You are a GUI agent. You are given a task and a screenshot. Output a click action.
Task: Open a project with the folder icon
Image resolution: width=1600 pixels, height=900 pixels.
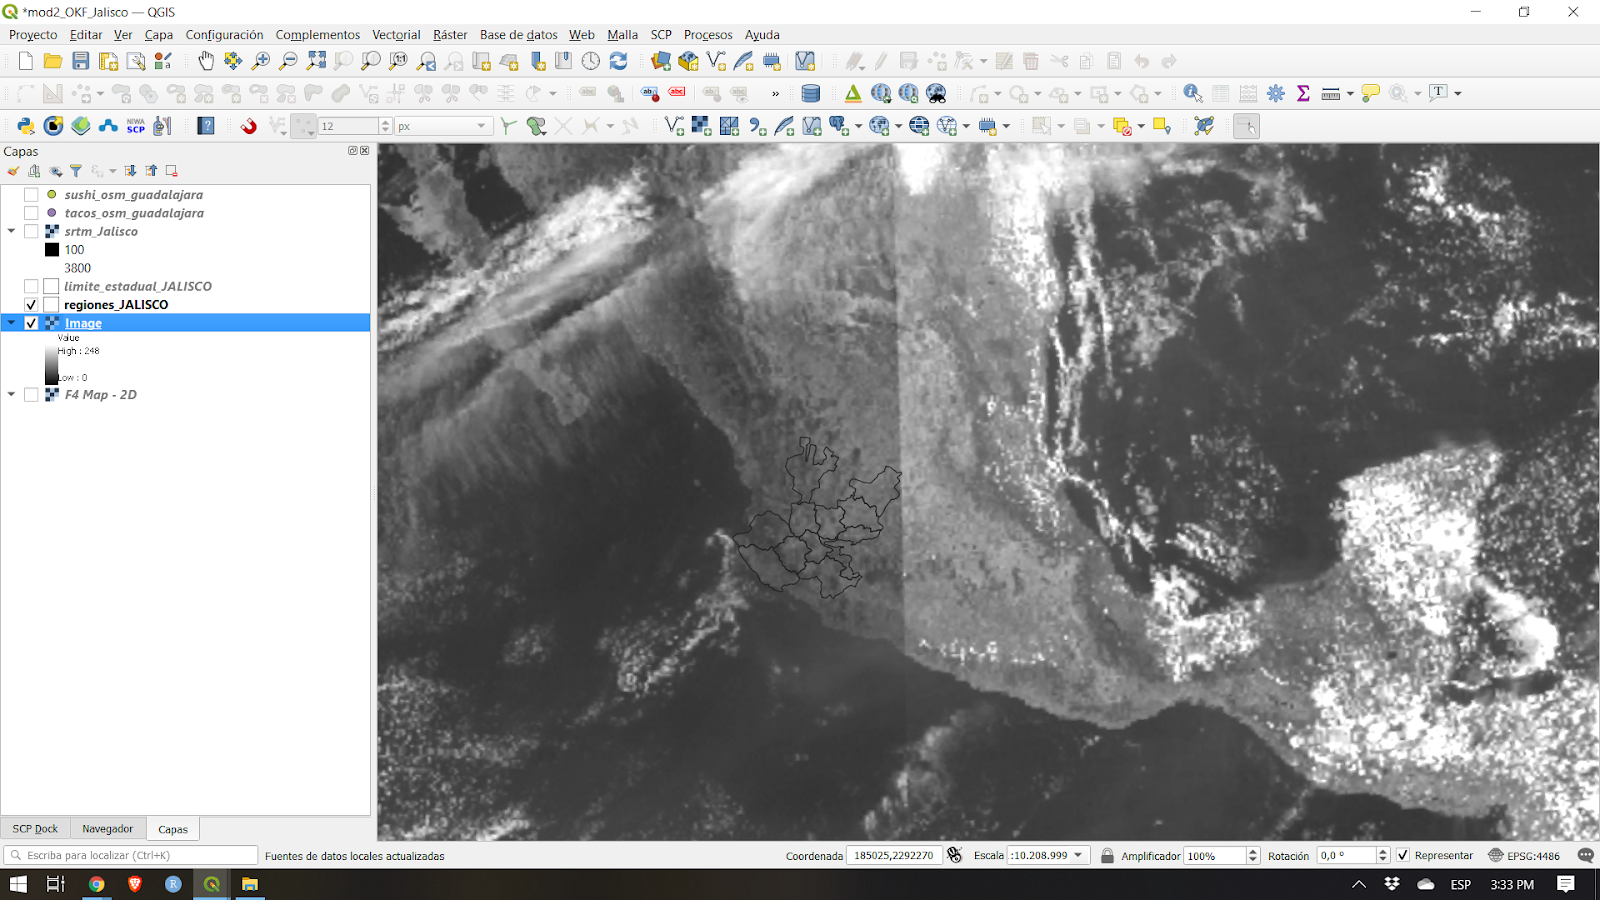point(53,61)
